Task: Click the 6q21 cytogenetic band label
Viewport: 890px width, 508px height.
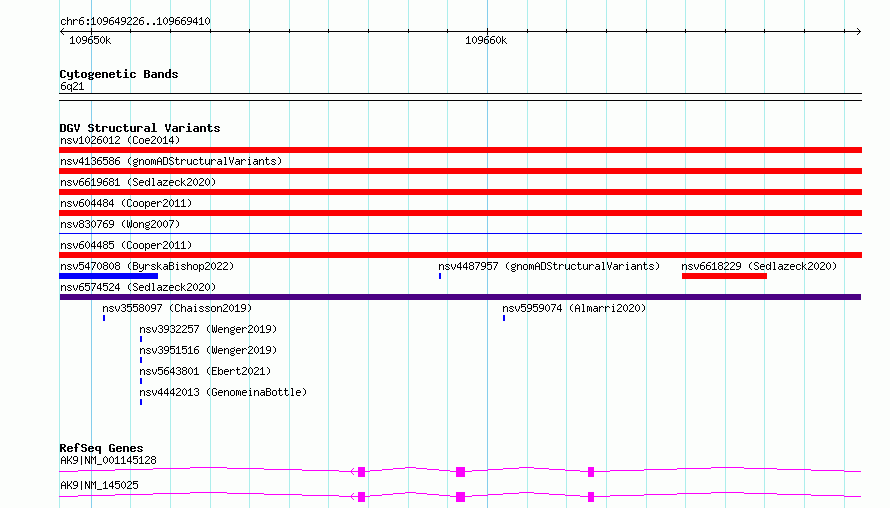Action: point(72,86)
